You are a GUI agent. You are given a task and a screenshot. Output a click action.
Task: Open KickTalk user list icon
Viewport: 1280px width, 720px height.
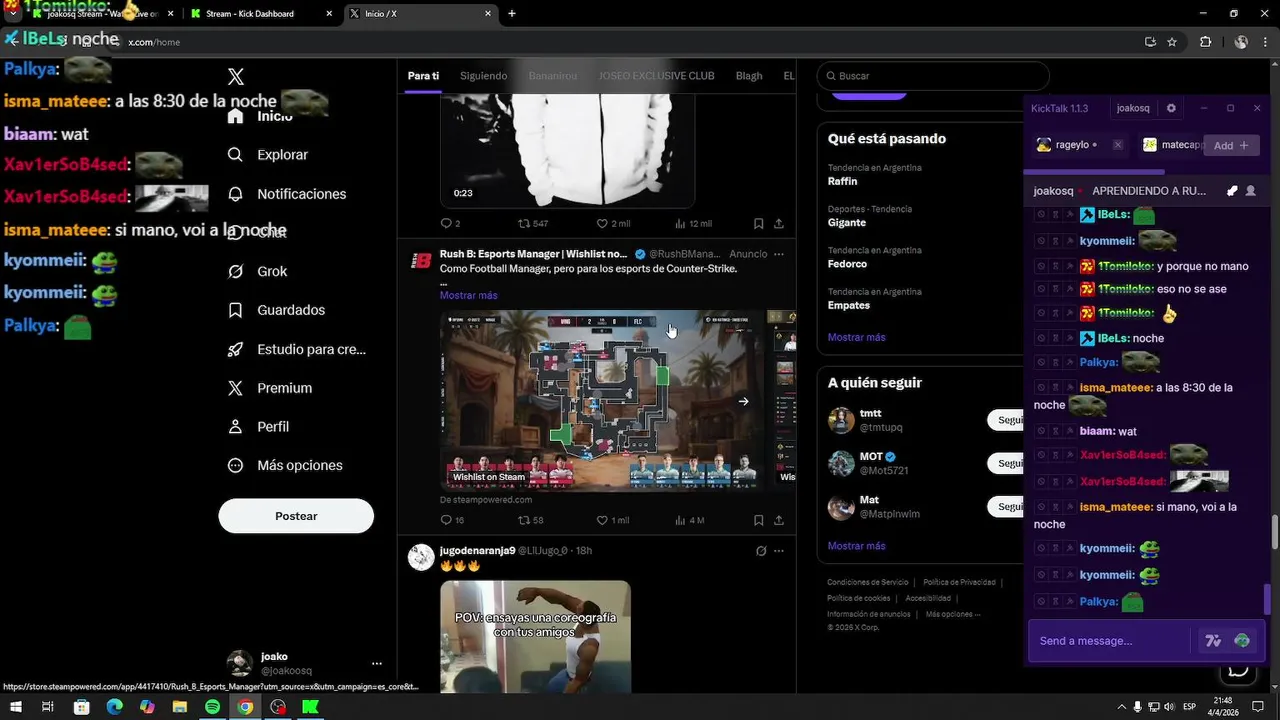pyautogui.click(x=1250, y=191)
